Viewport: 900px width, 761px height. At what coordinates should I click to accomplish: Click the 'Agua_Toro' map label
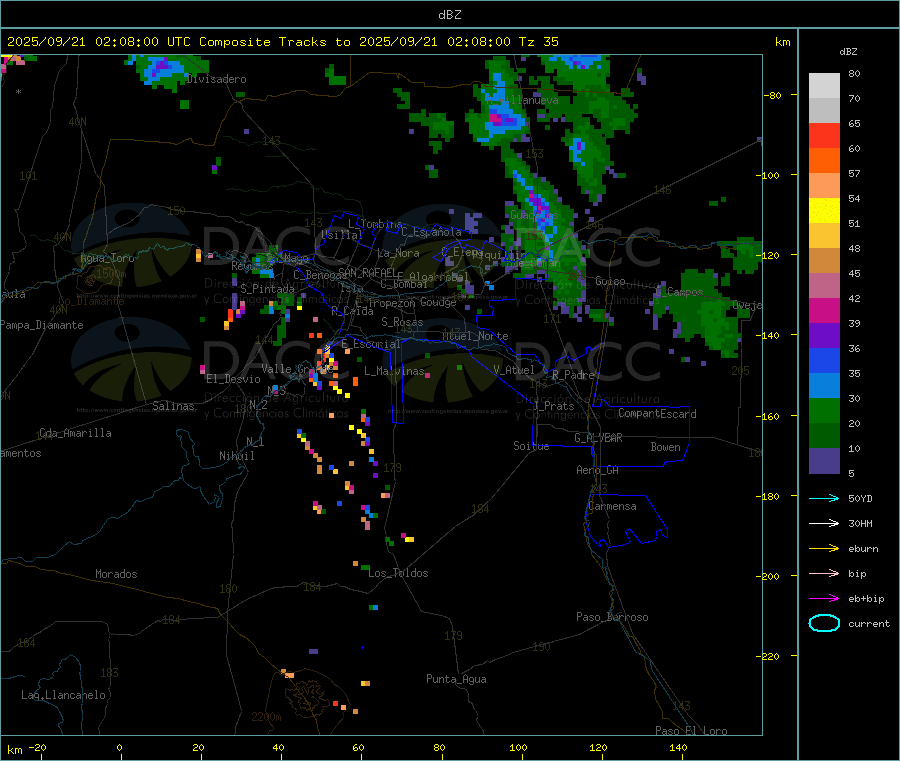[x=107, y=258]
